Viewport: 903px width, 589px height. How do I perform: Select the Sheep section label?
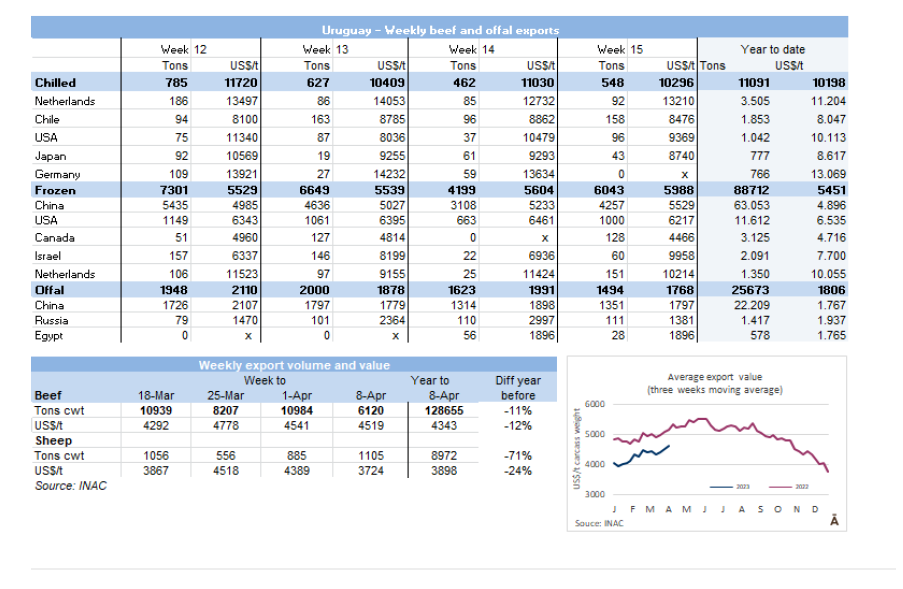tap(52, 440)
